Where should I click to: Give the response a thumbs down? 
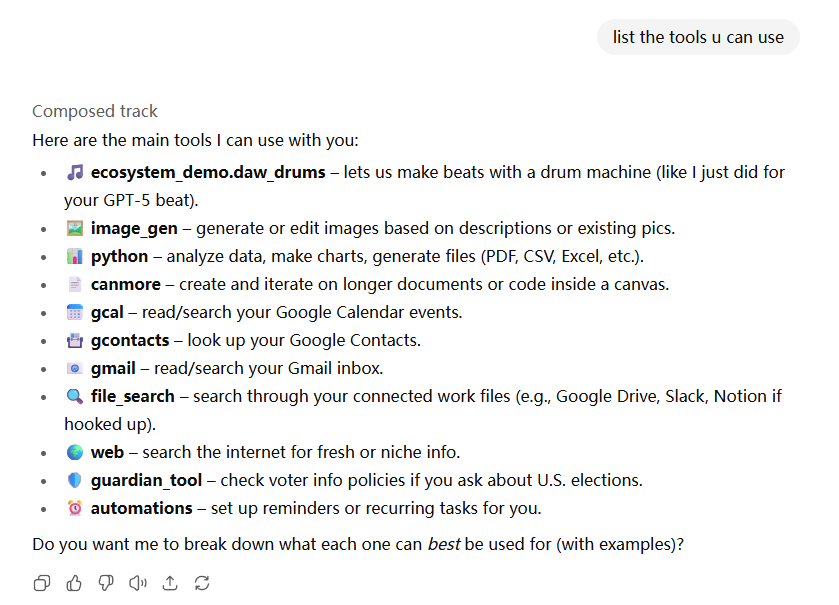pyautogui.click(x=106, y=583)
